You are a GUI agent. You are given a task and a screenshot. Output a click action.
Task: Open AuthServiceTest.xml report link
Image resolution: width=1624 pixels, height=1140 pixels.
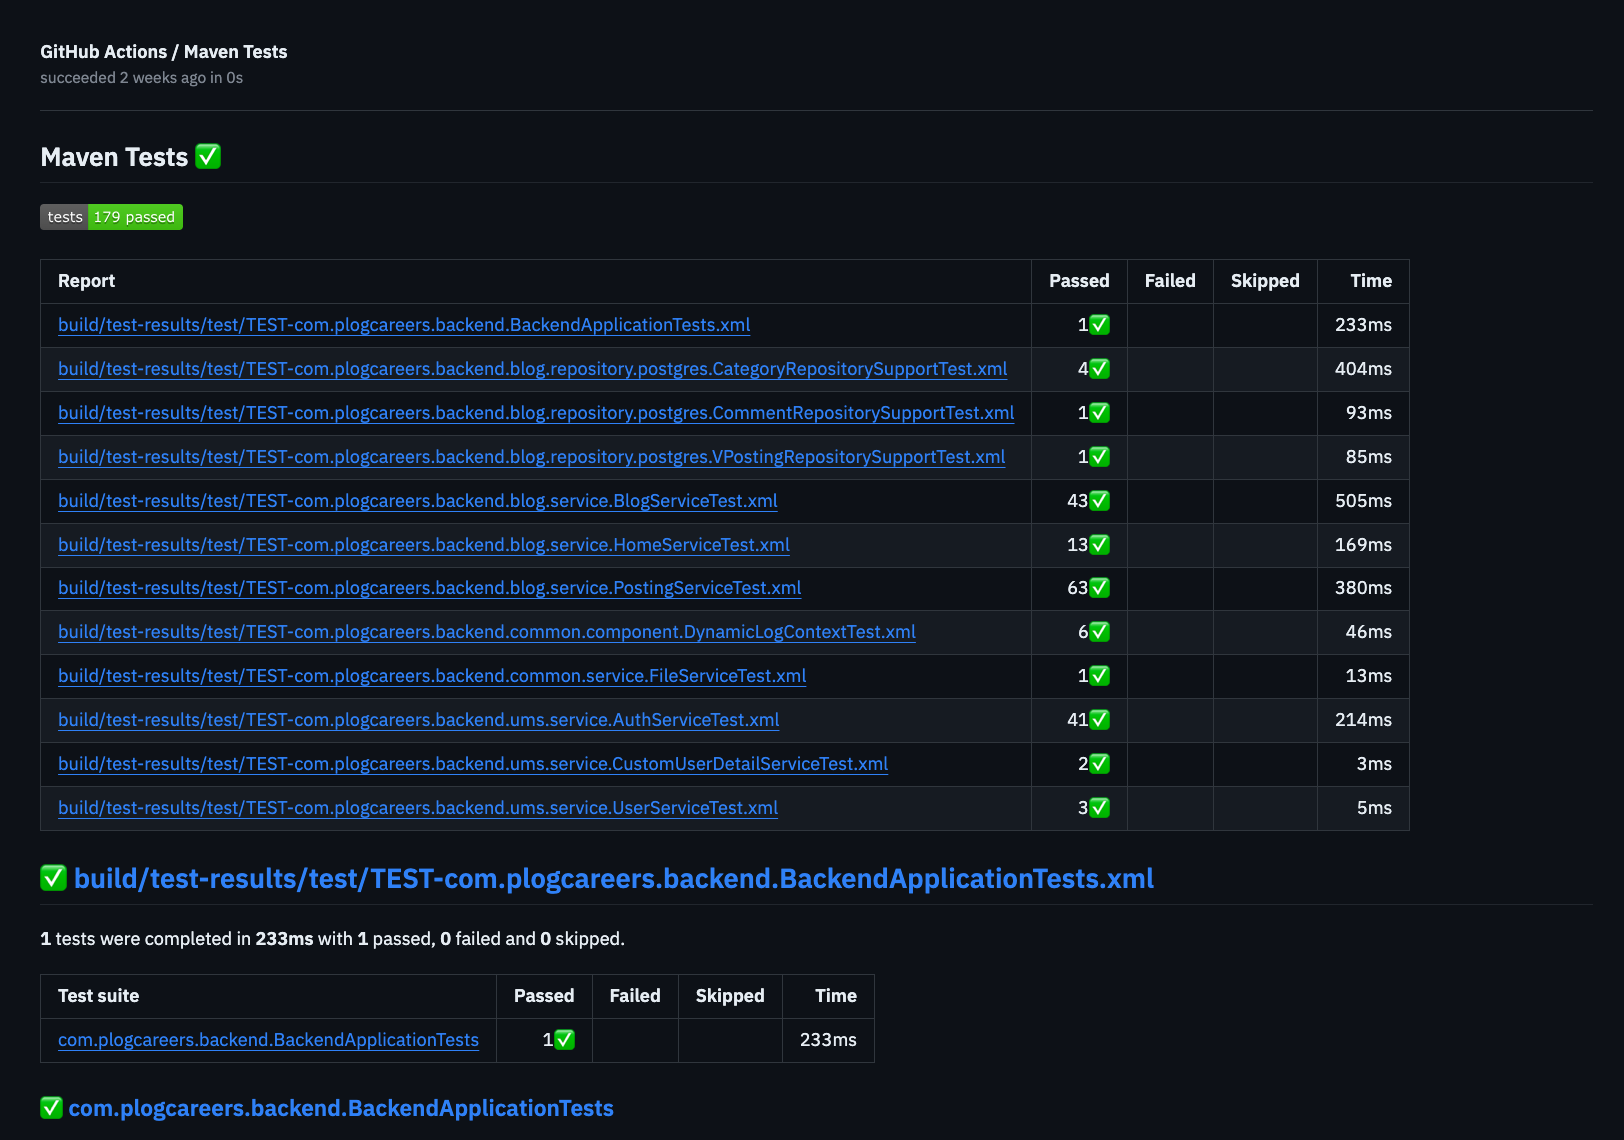tap(418, 720)
